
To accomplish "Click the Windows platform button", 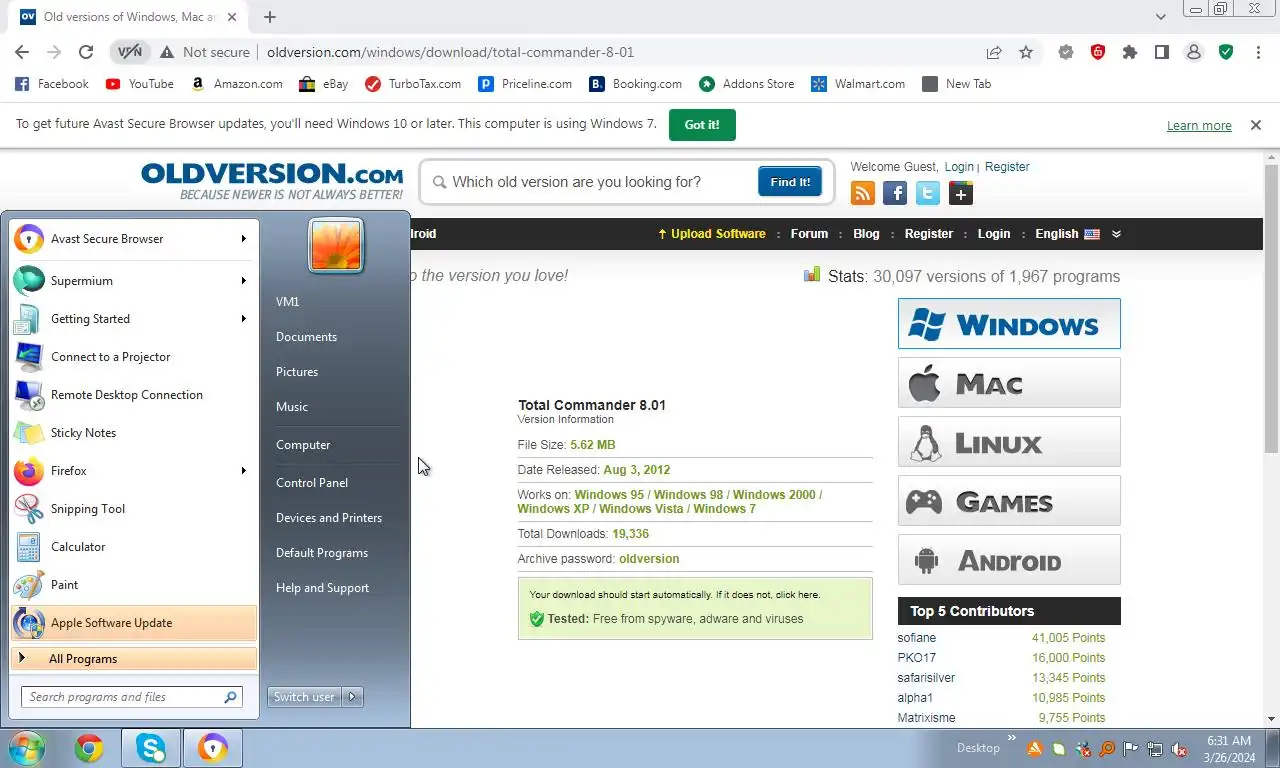I will tap(1009, 324).
